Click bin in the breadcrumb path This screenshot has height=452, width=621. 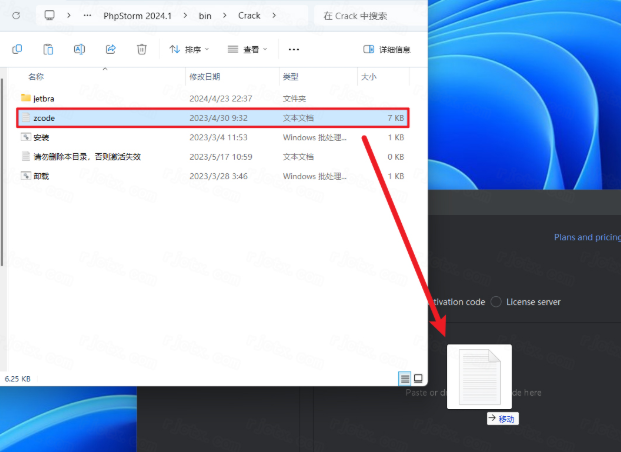coord(205,16)
